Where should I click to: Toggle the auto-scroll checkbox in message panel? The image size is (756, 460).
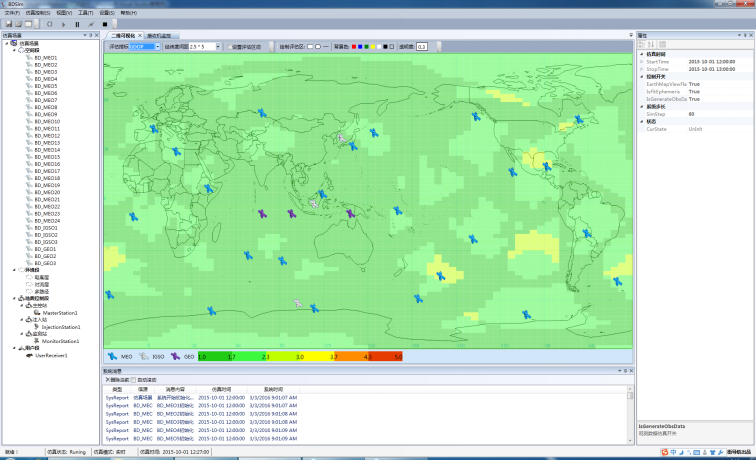(134, 380)
